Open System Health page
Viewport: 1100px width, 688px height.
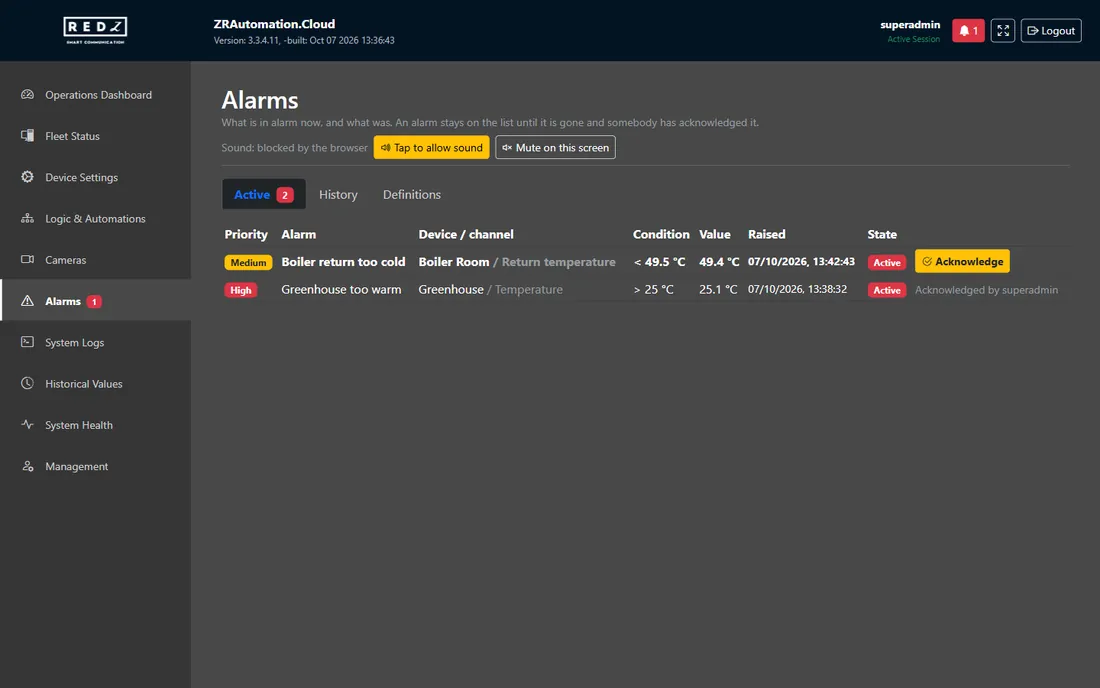coord(79,425)
